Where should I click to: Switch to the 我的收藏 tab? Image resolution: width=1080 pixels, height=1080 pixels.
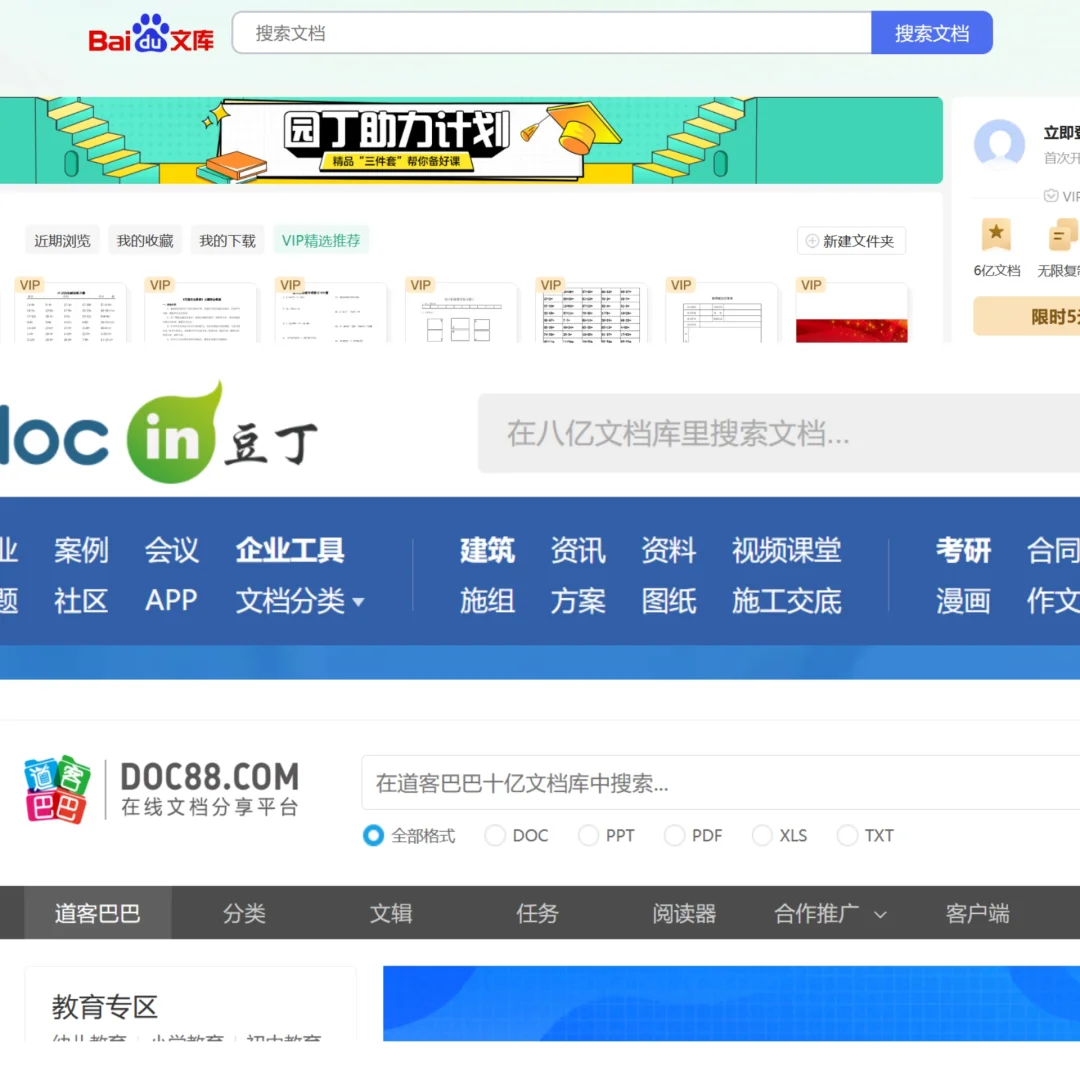[144, 240]
